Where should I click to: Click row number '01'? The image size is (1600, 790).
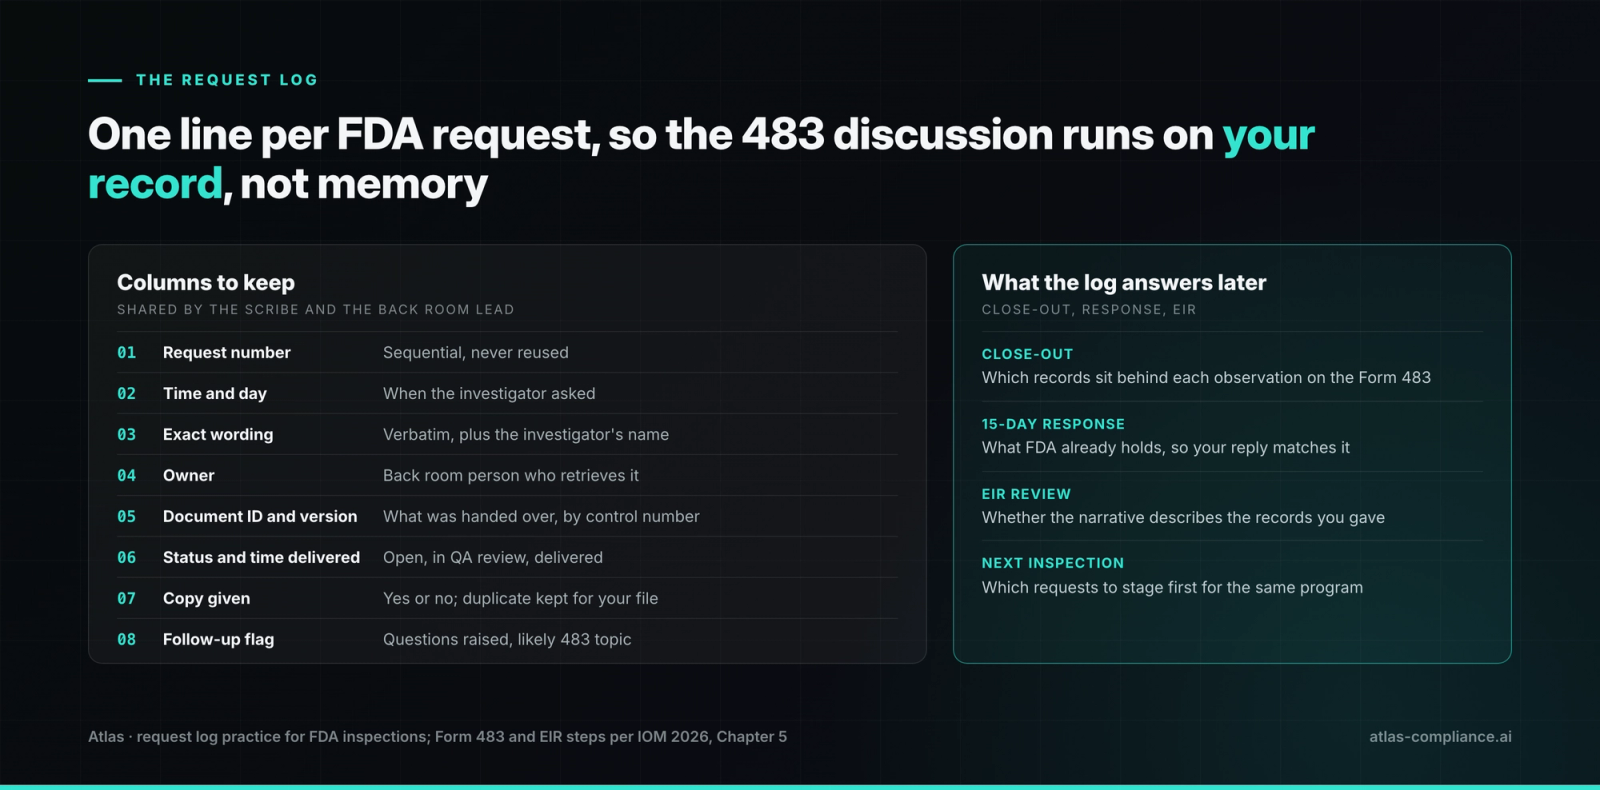126,352
